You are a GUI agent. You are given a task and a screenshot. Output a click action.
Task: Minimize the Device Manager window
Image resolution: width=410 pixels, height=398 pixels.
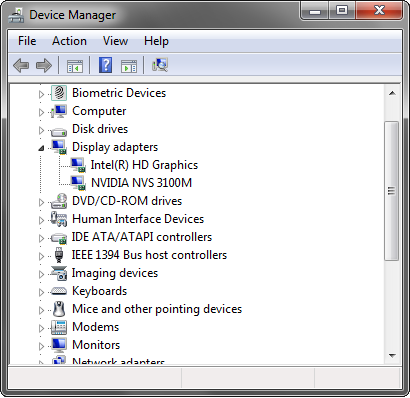(x=315, y=12)
